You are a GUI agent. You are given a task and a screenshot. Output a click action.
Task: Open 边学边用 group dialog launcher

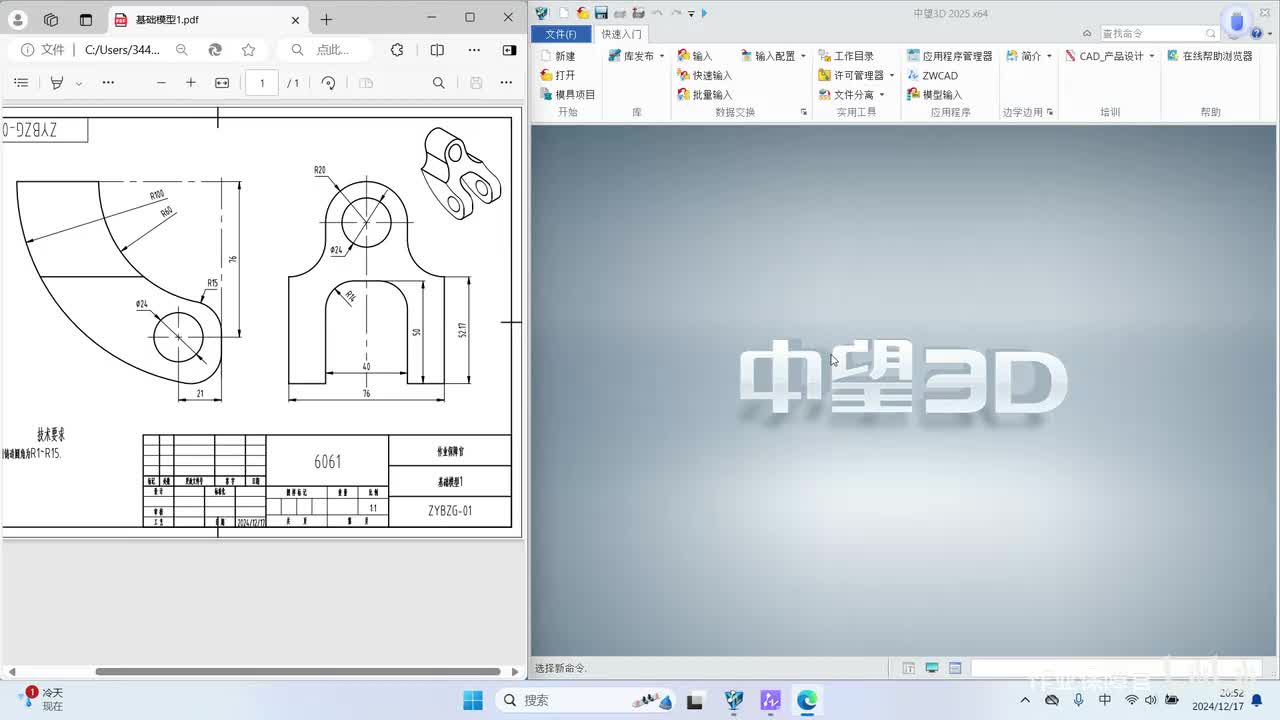tap(1050, 112)
